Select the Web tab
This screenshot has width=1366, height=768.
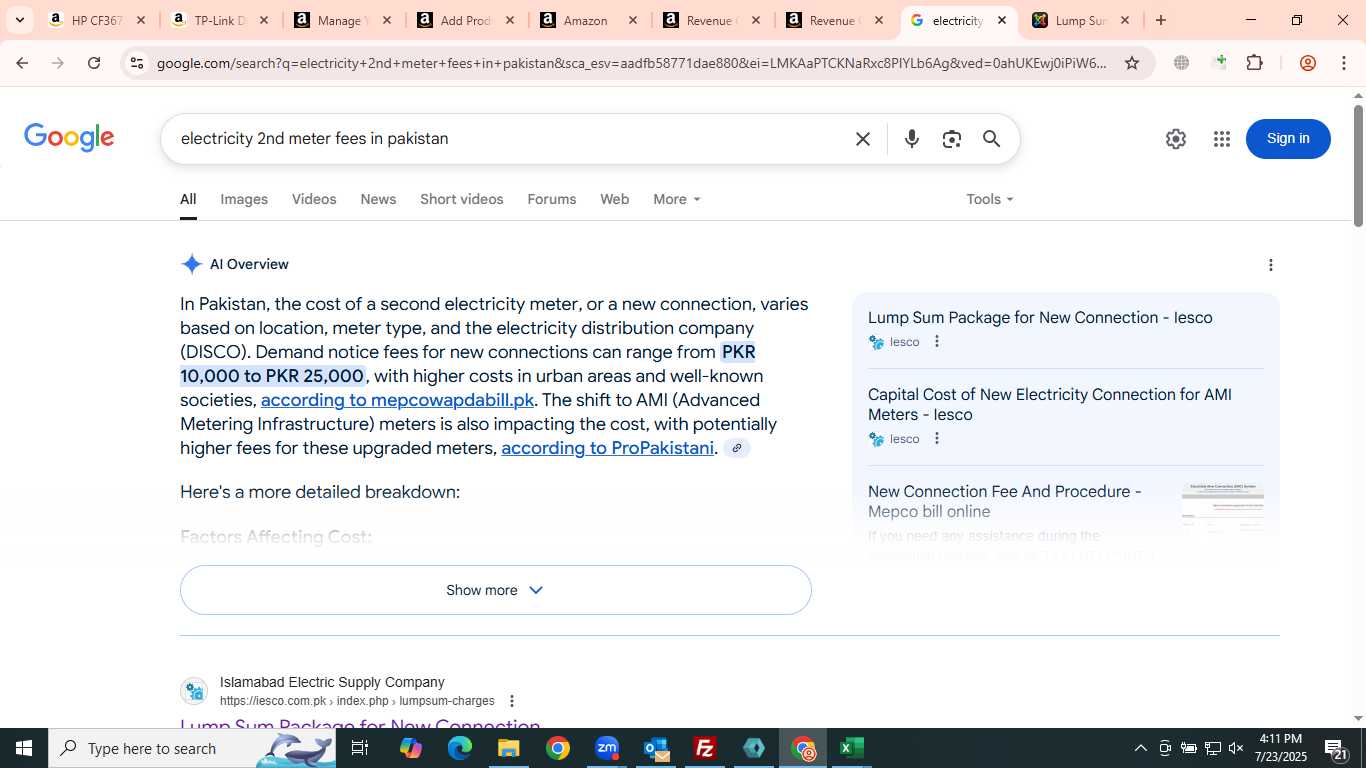pos(614,199)
